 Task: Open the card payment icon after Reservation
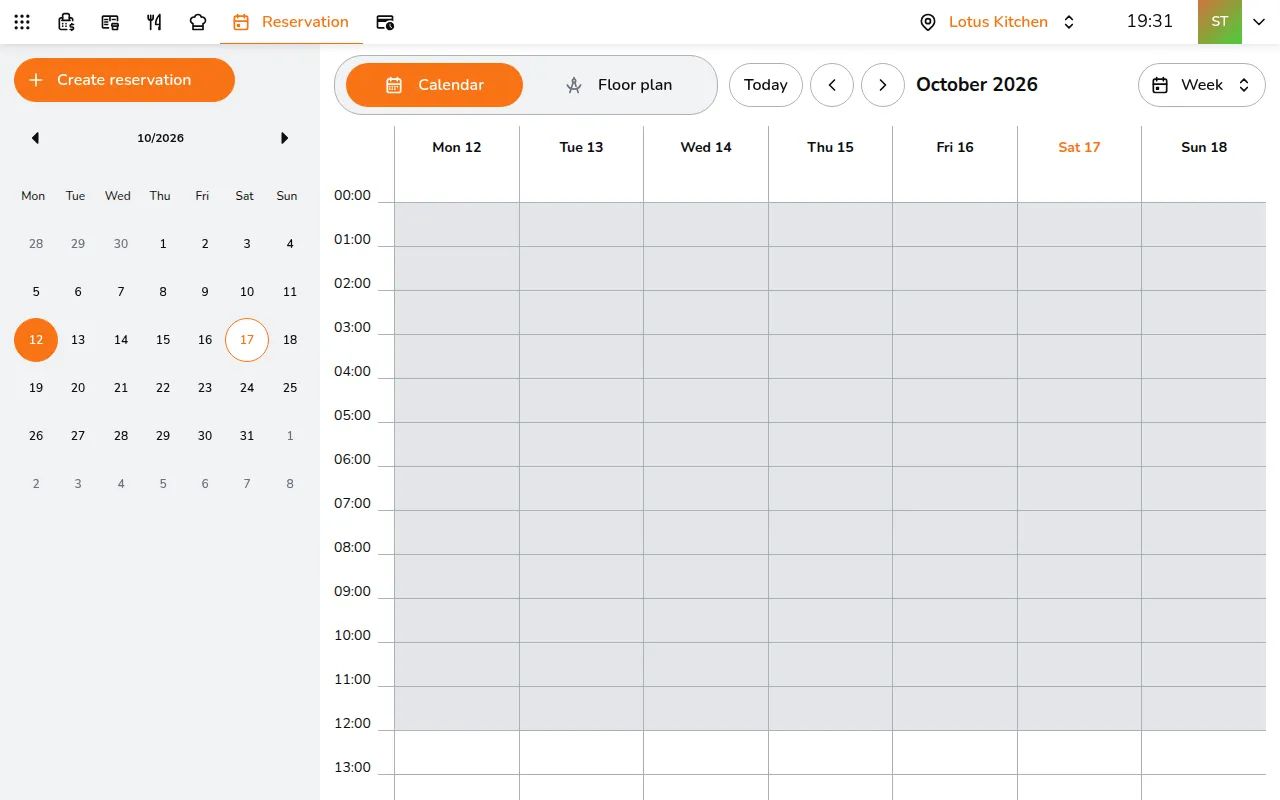pos(385,22)
